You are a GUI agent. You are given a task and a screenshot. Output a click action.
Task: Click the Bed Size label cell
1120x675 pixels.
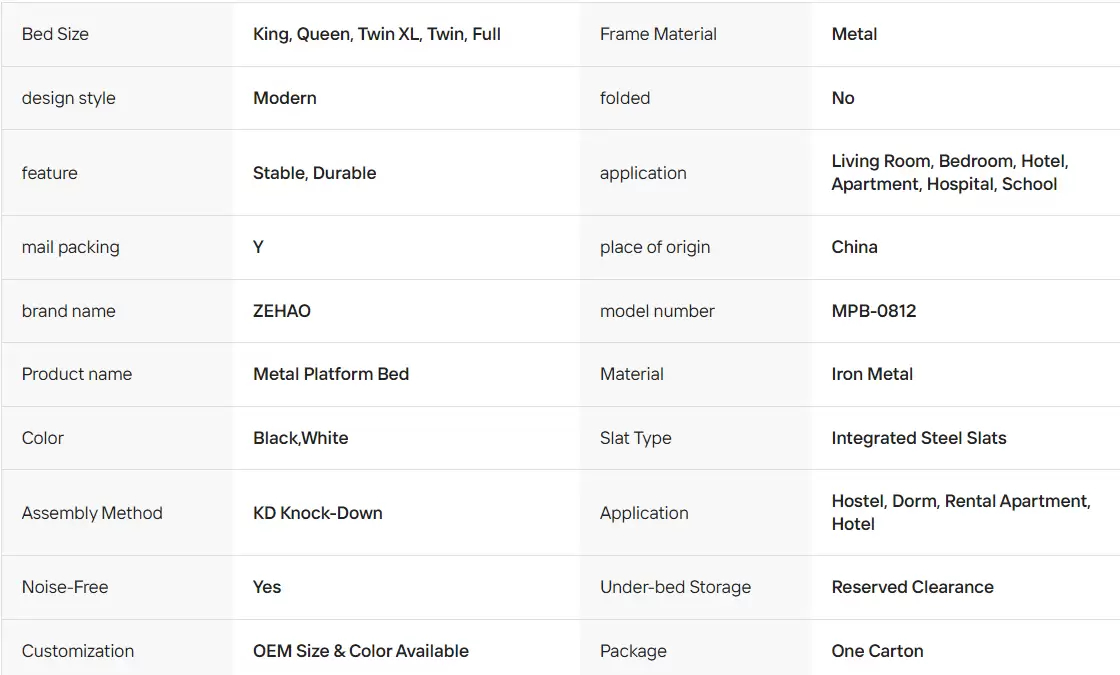[x=116, y=34]
